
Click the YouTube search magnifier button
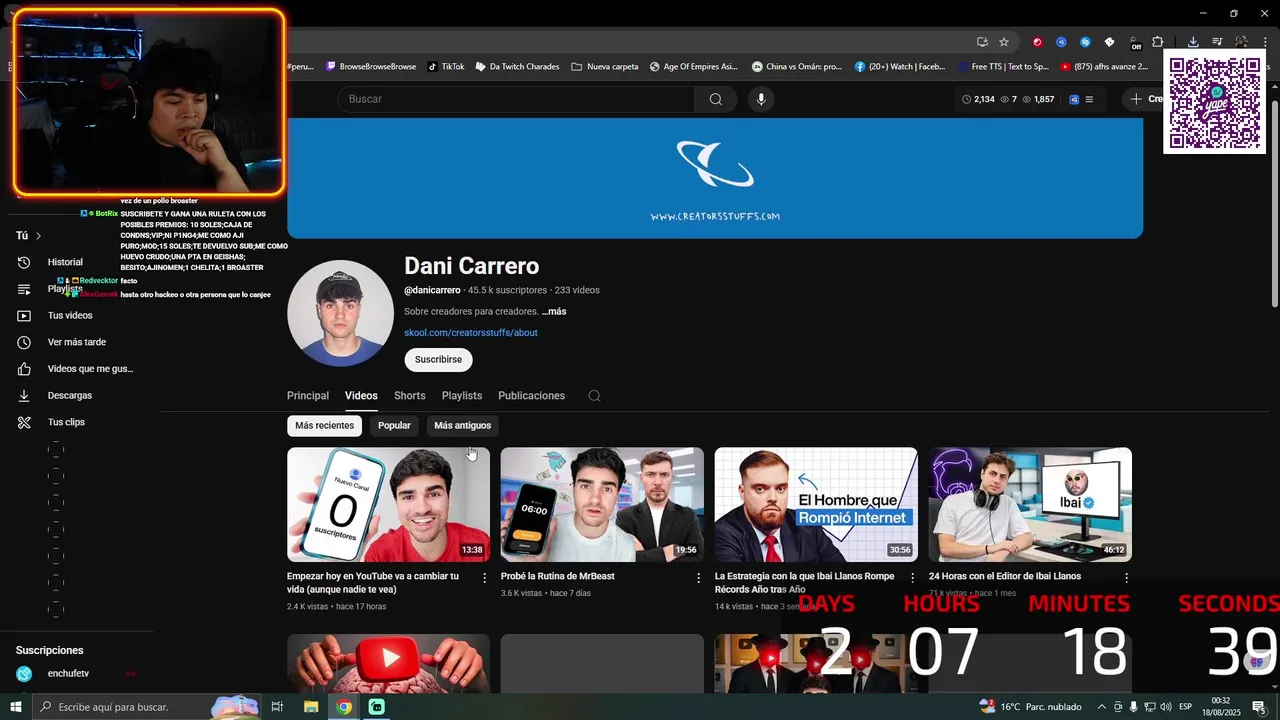pyautogui.click(x=716, y=99)
